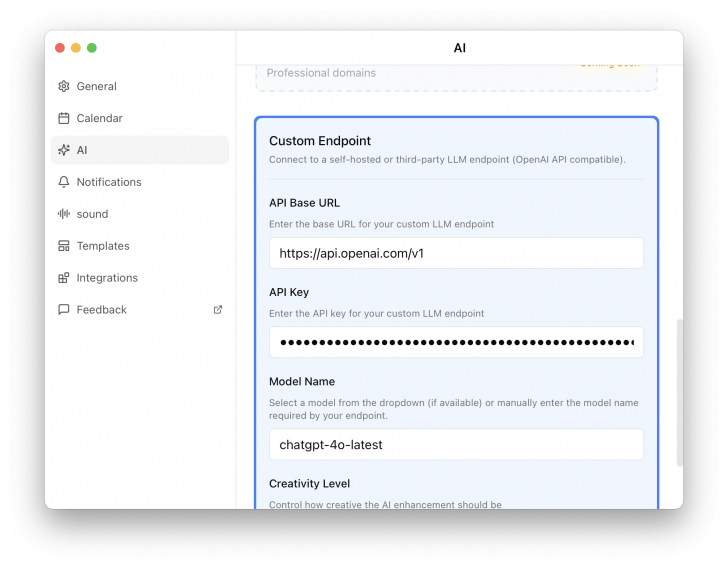Click the AI sparkle icon

point(64,151)
